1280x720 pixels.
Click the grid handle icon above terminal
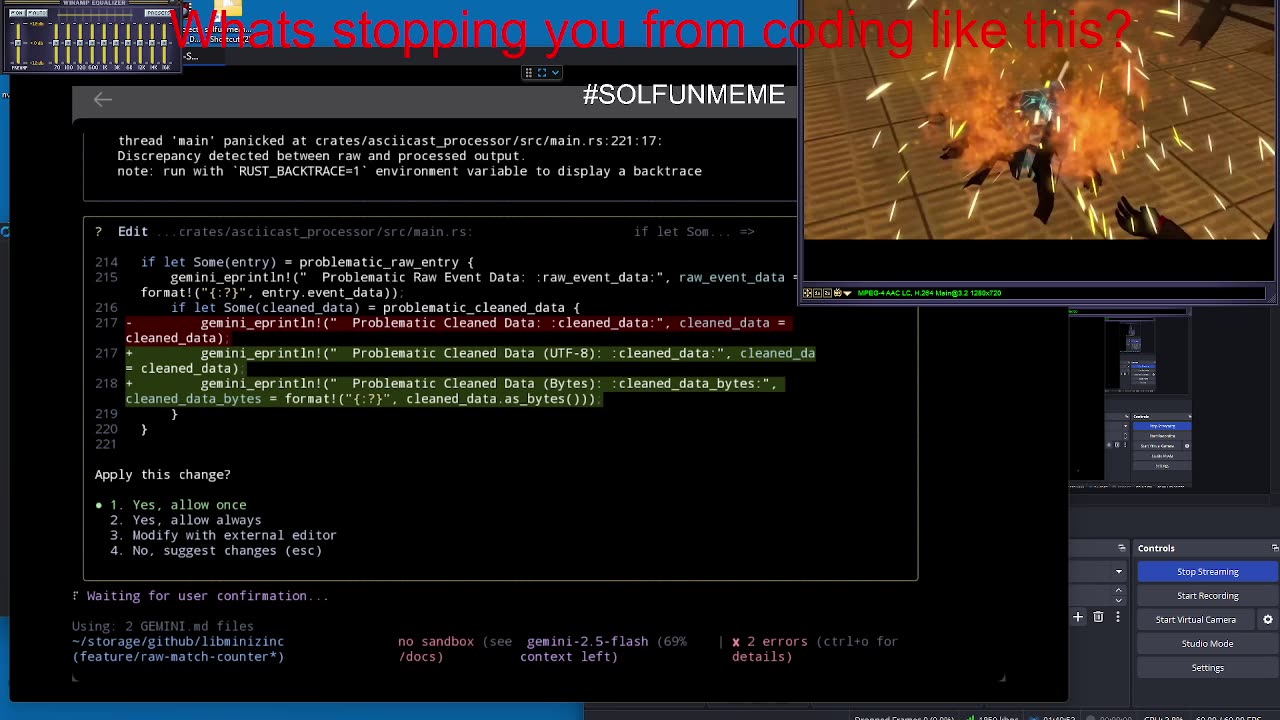[x=528, y=73]
